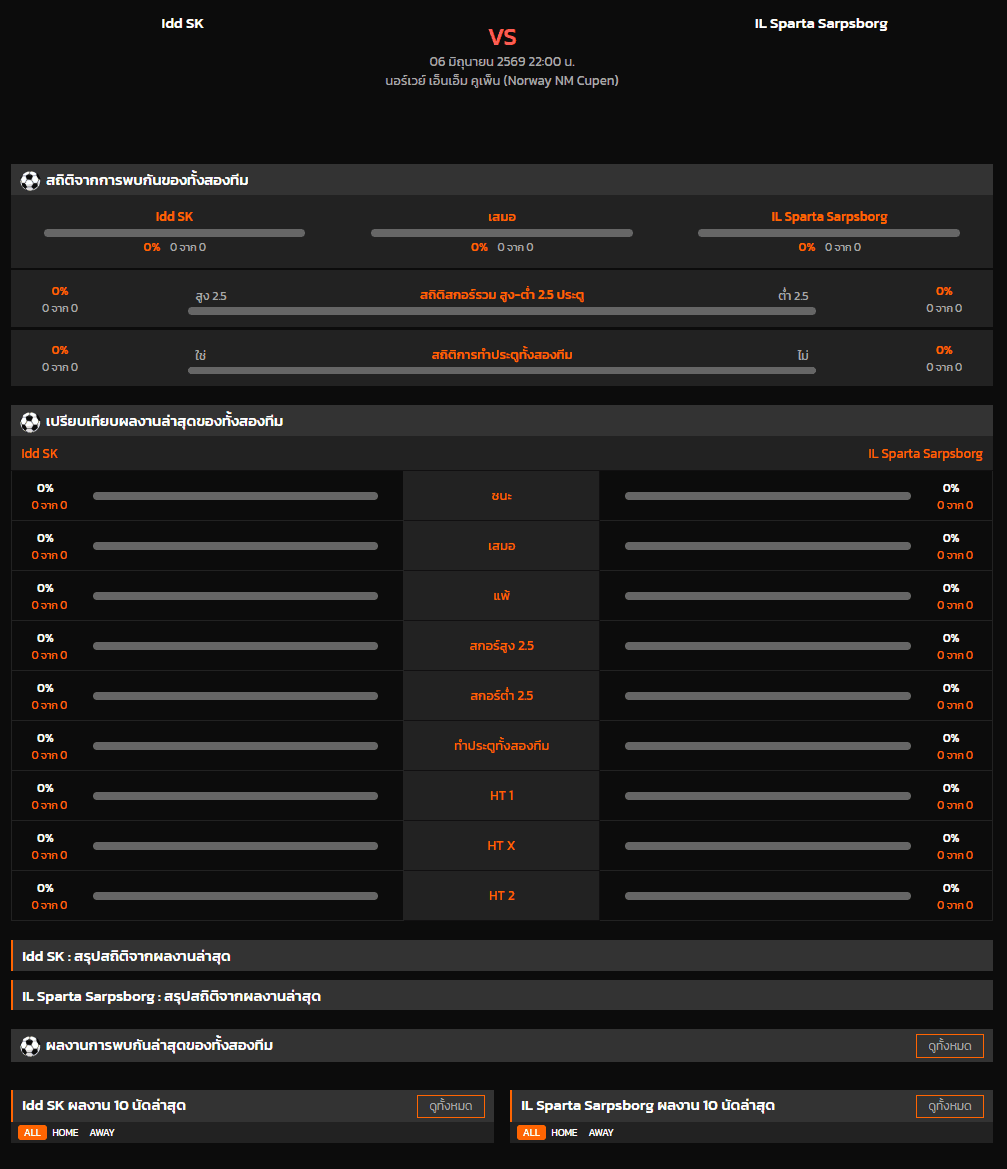
Task: Click the red VS label
Action: 502,37
